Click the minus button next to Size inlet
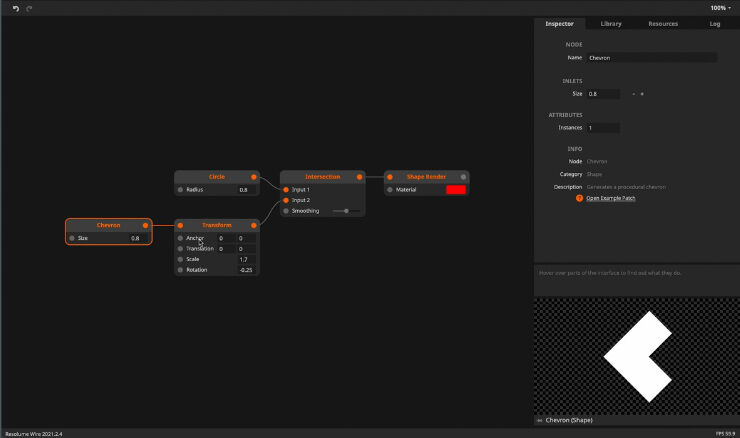The height and width of the screenshot is (438, 740). pyautogui.click(x=633, y=94)
